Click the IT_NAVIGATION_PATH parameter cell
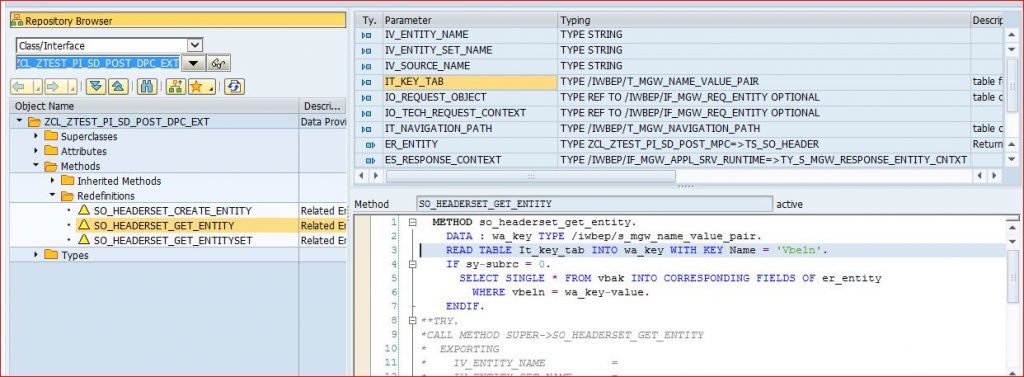This screenshot has height=377, width=1024. (470, 129)
